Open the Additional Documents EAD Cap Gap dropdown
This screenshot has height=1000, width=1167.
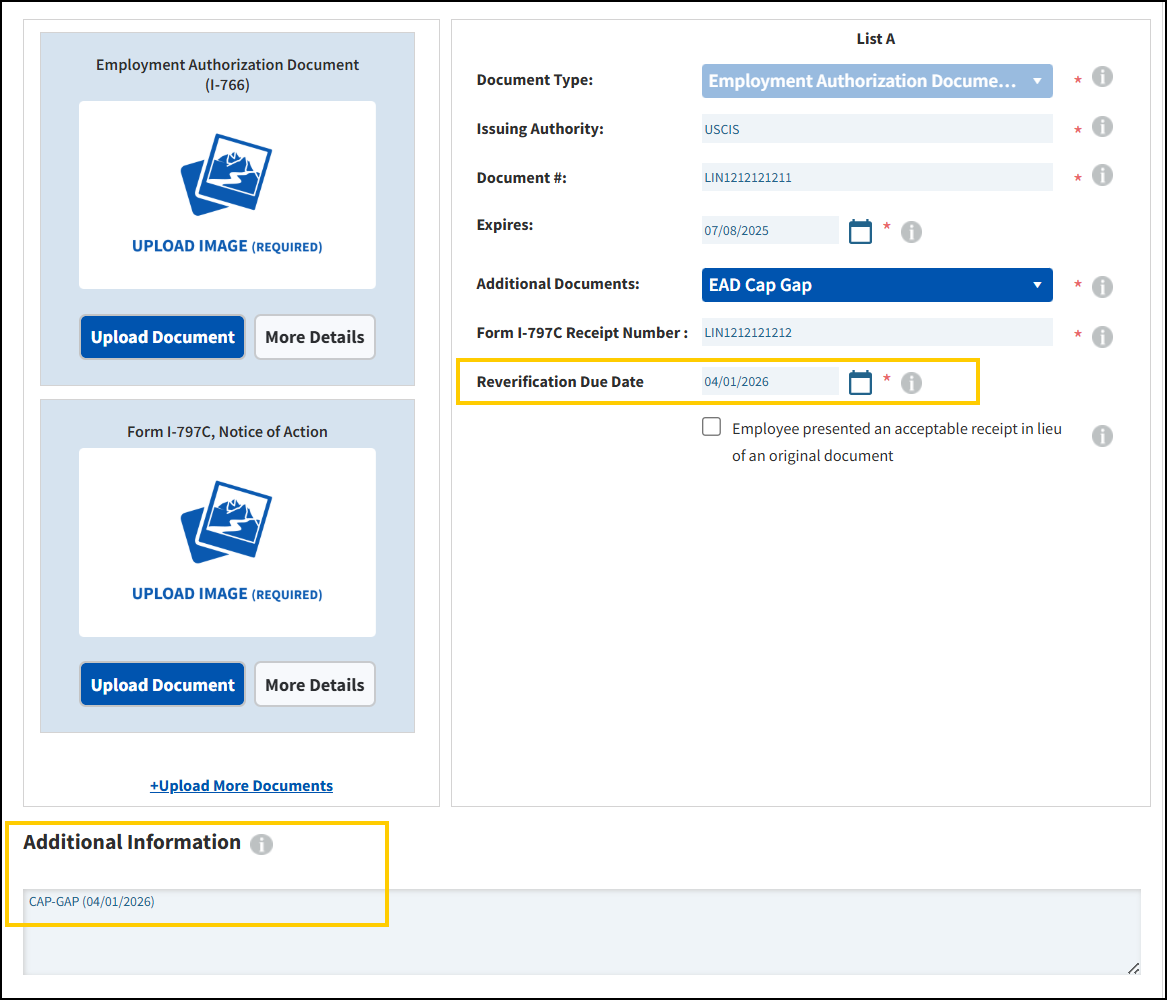pyautogui.click(x=876, y=285)
